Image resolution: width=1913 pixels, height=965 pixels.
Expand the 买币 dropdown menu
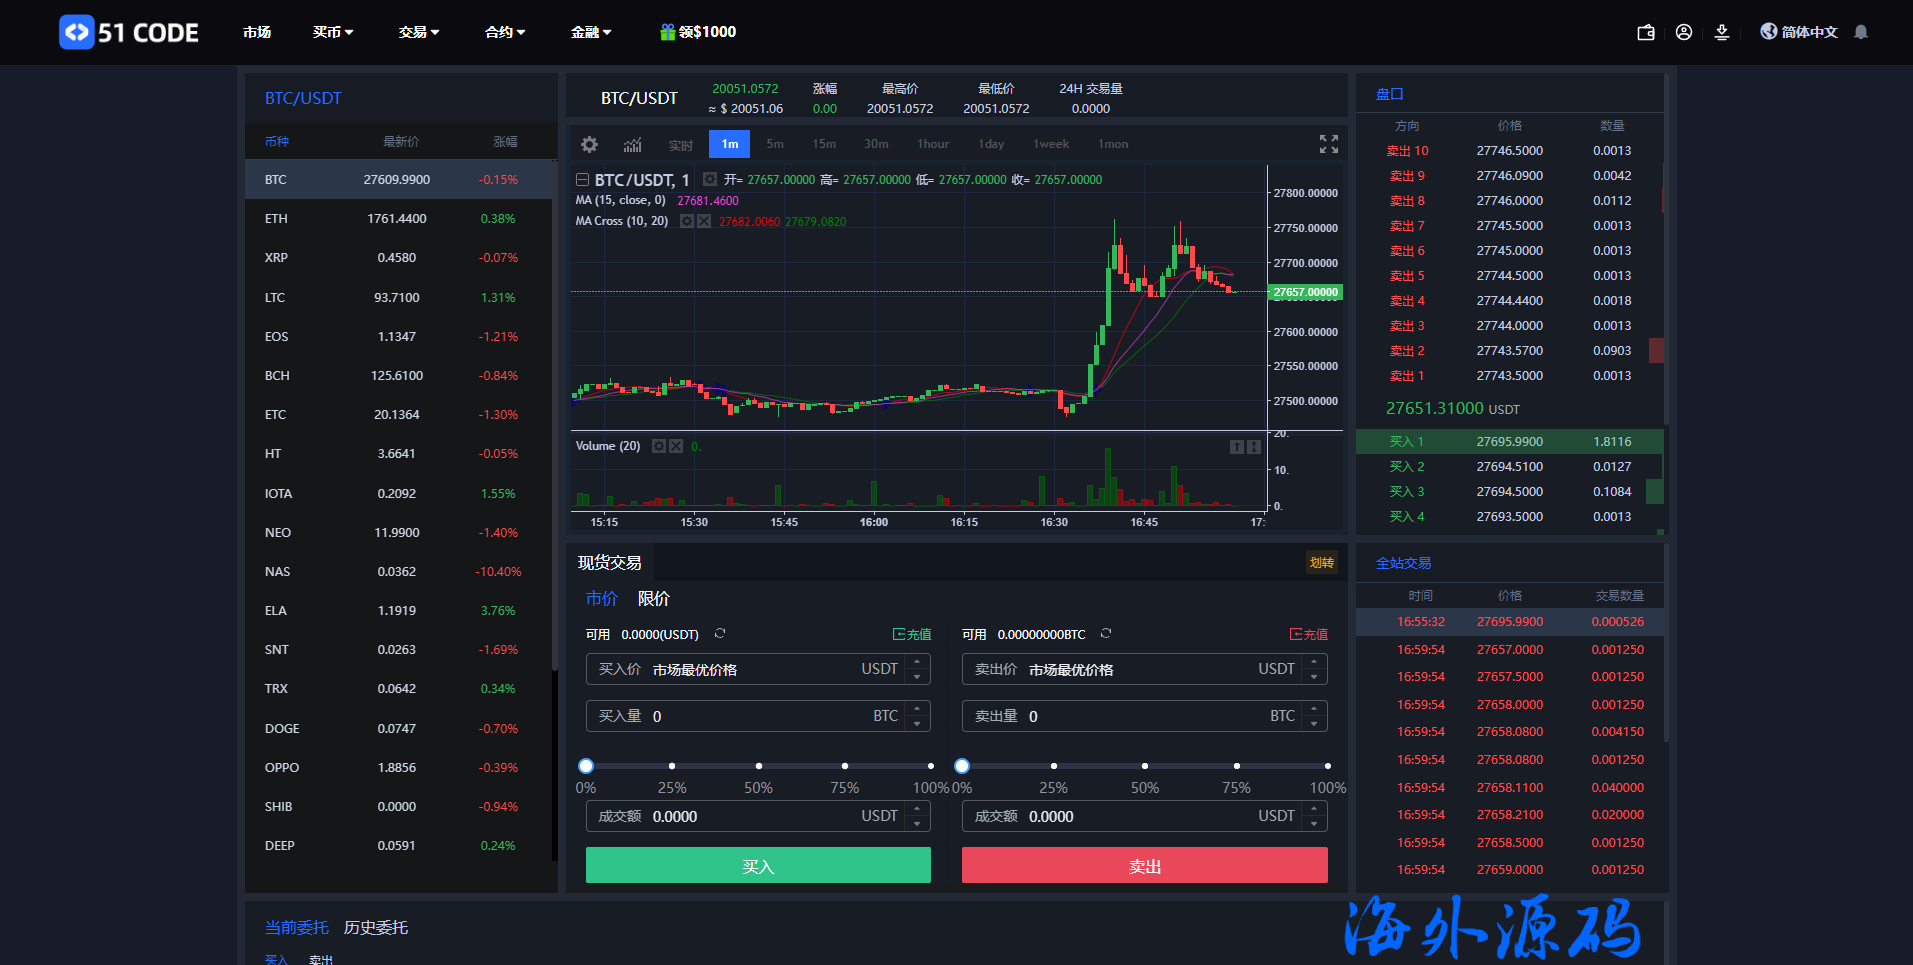[332, 32]
